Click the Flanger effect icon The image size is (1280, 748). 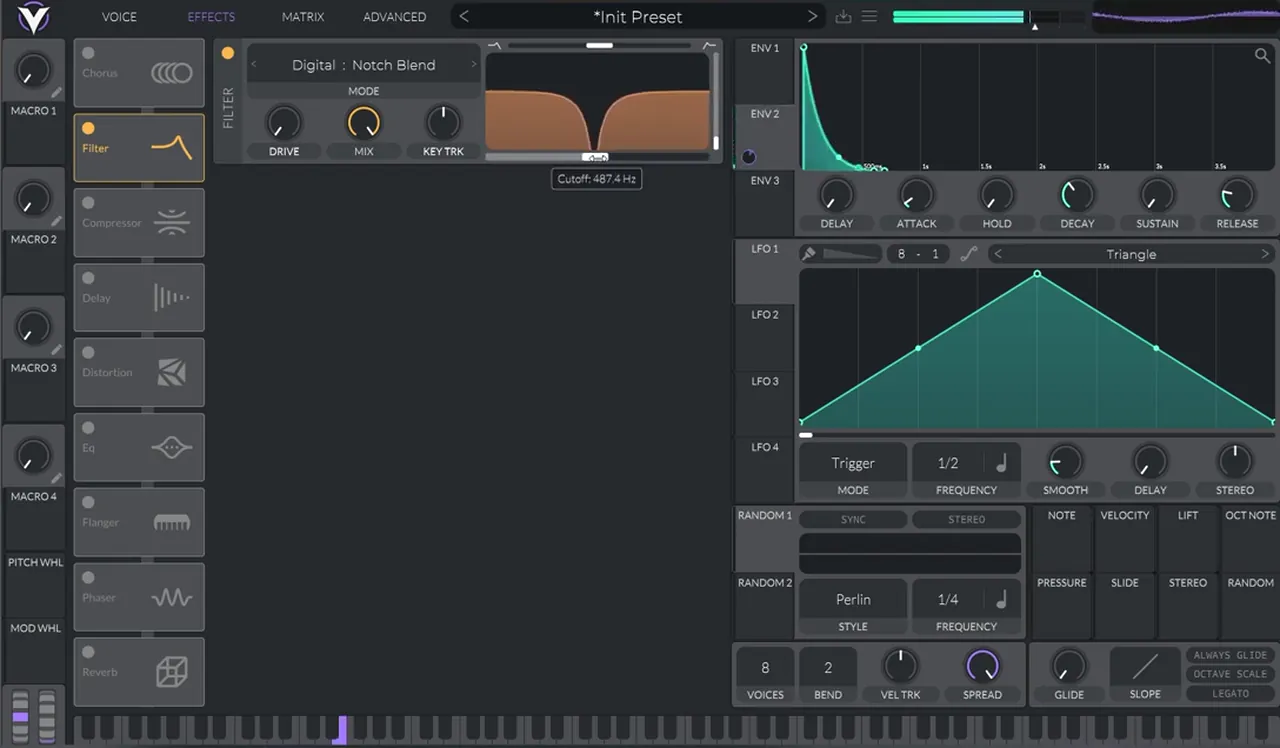(171, 523)
